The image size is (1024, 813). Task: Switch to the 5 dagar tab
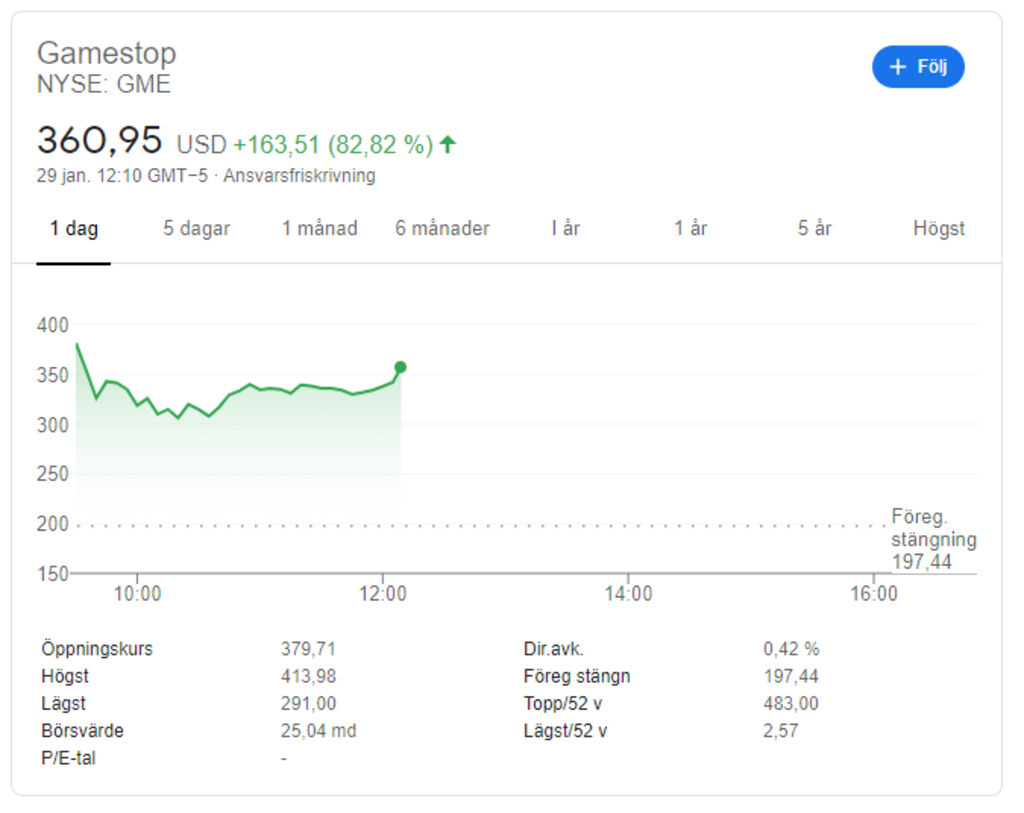coord(197,229)
